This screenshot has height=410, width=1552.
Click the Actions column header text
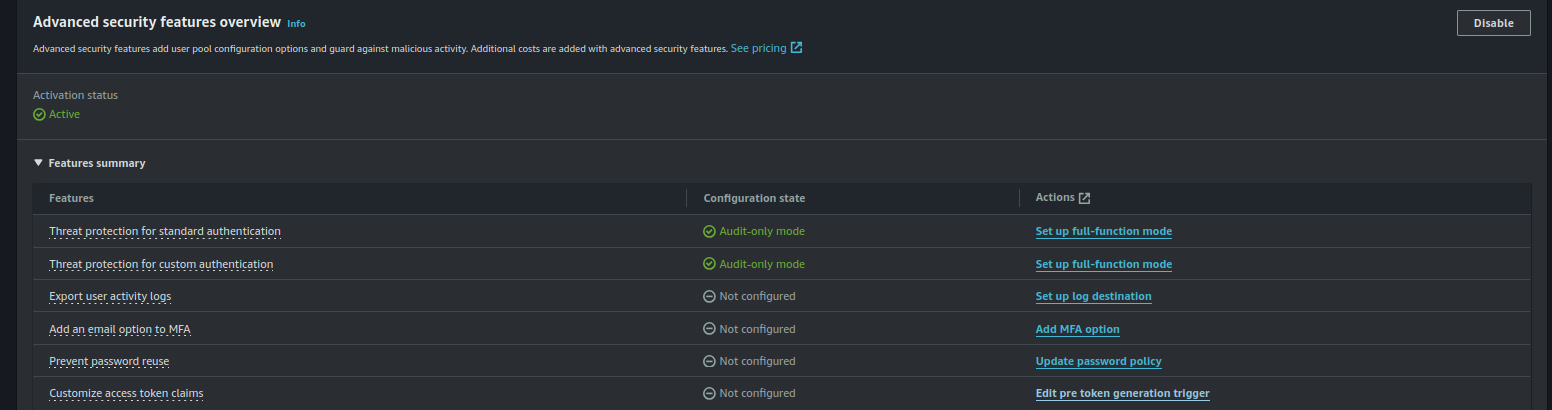click(1055, 198)
